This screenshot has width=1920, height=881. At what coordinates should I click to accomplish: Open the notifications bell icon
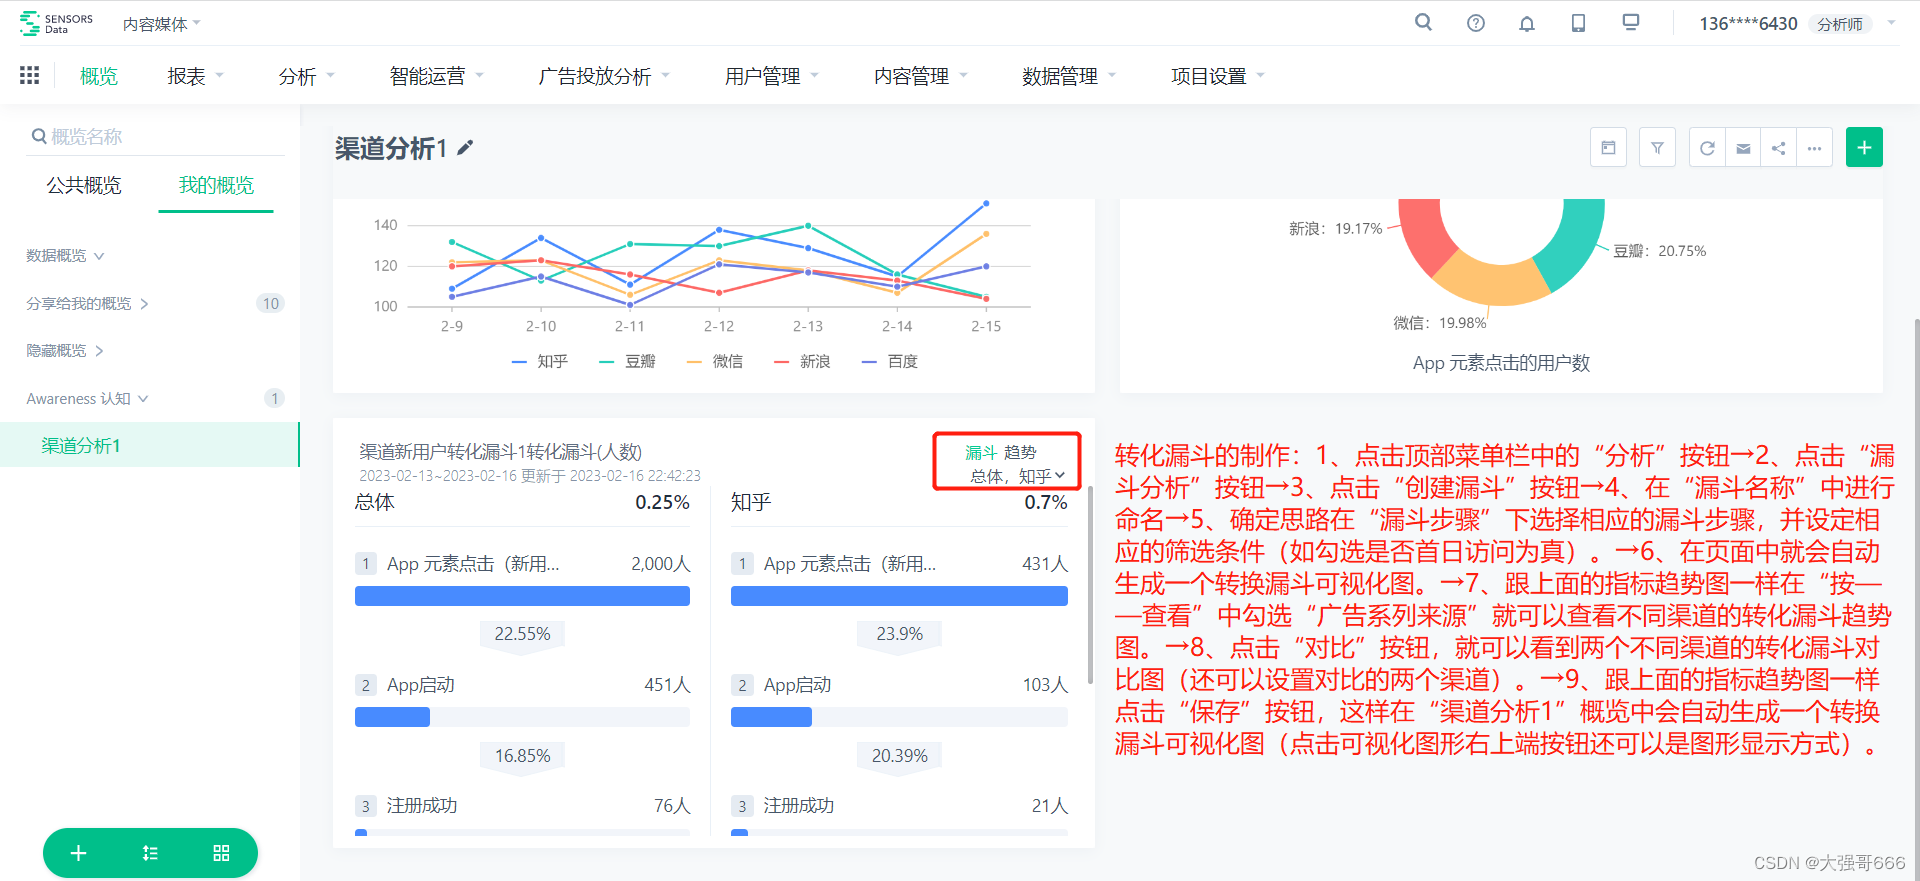pyautogui.click(x=1527, y=23)
